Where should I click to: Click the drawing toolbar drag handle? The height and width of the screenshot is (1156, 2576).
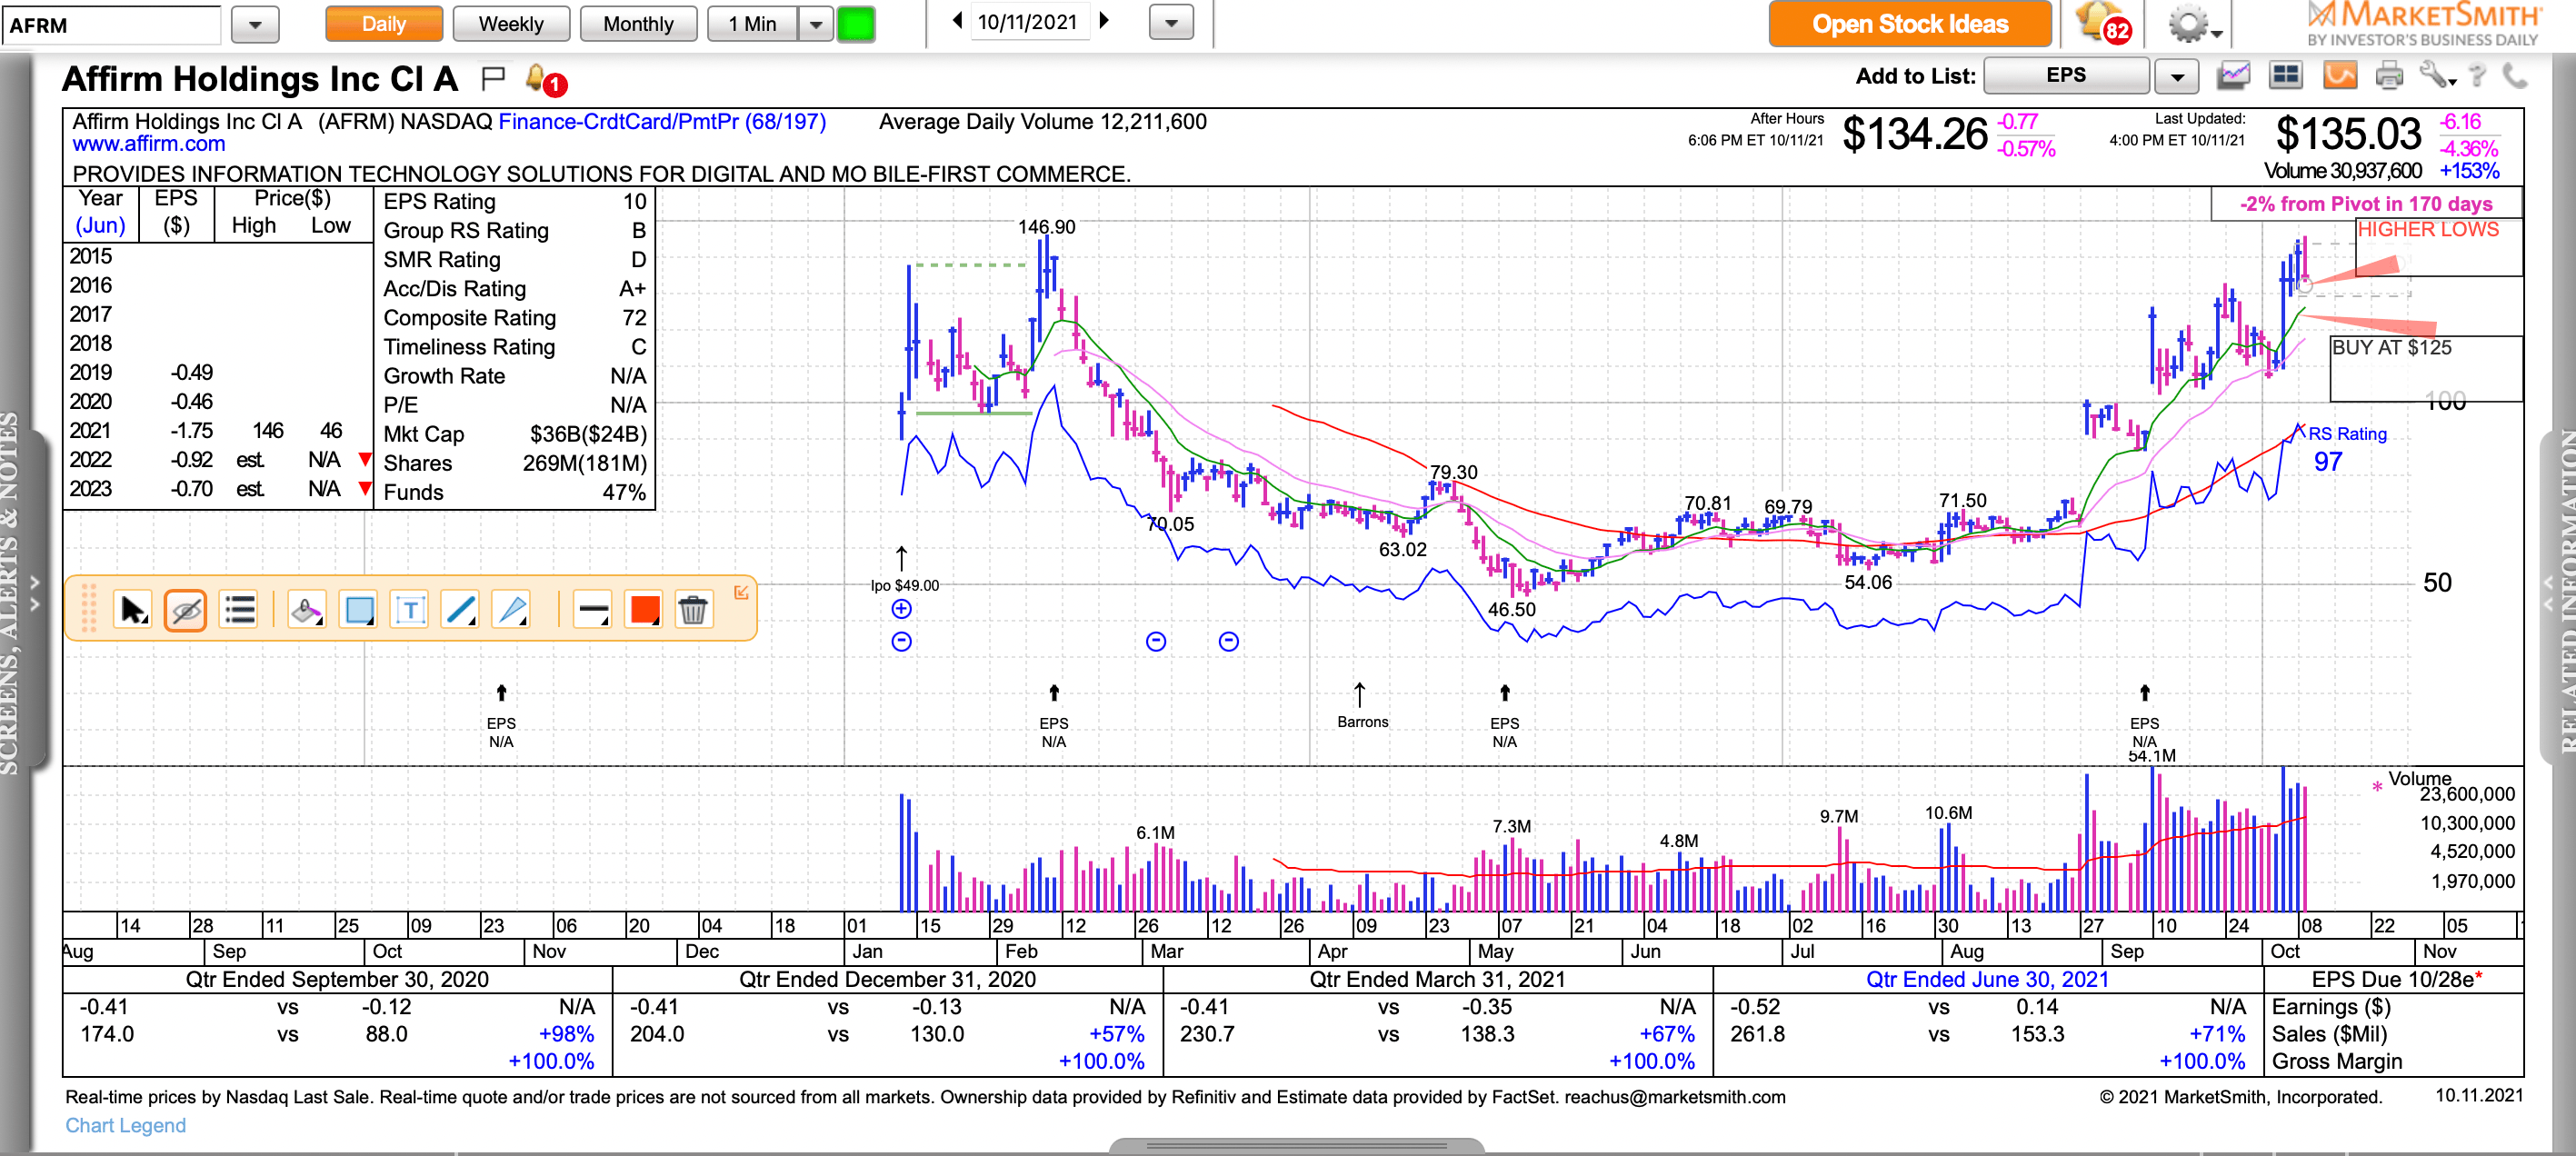click(x=88, y=609)
